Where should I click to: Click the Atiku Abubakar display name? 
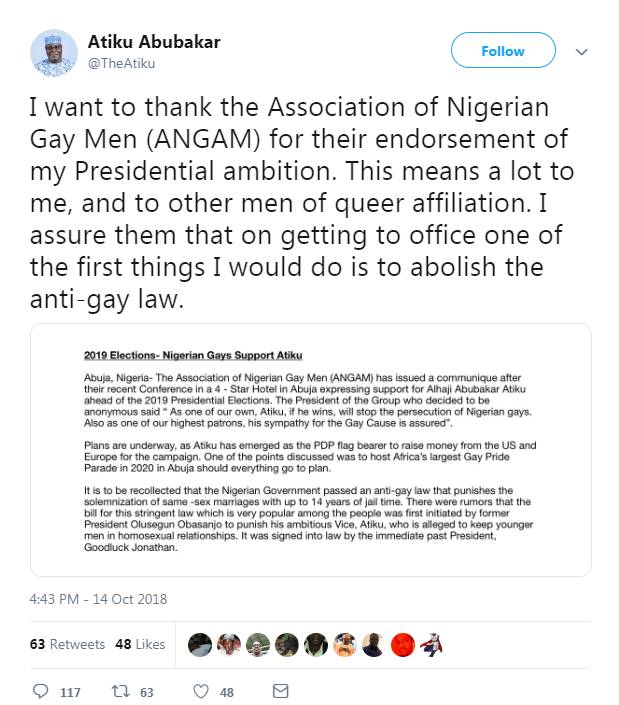[154, 42]
